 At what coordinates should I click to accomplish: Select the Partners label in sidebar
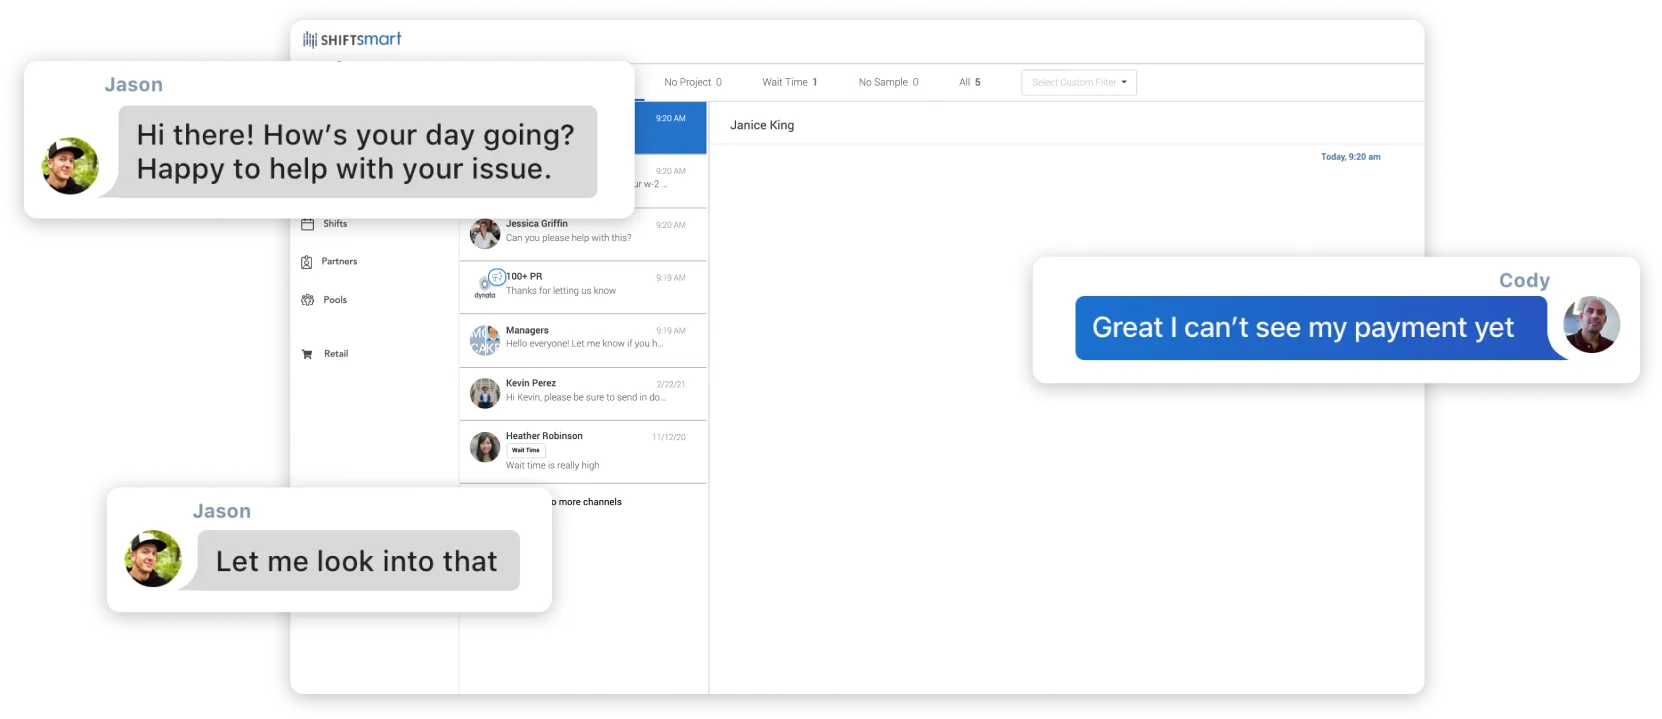click(x=339, y=262)
